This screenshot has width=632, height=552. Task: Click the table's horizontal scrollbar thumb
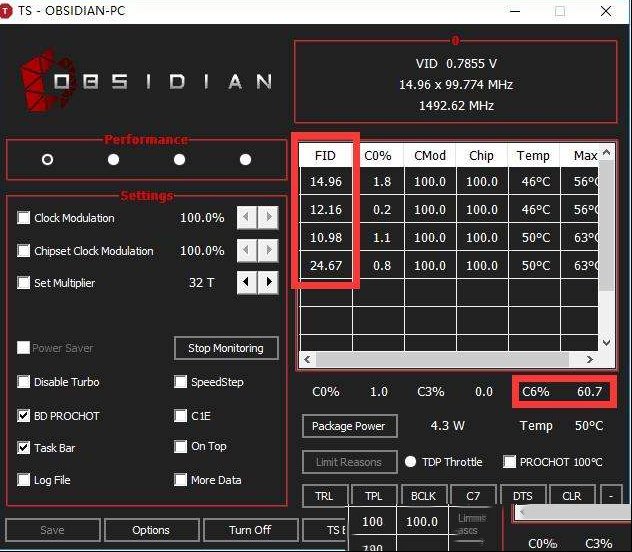click(443, 359)
